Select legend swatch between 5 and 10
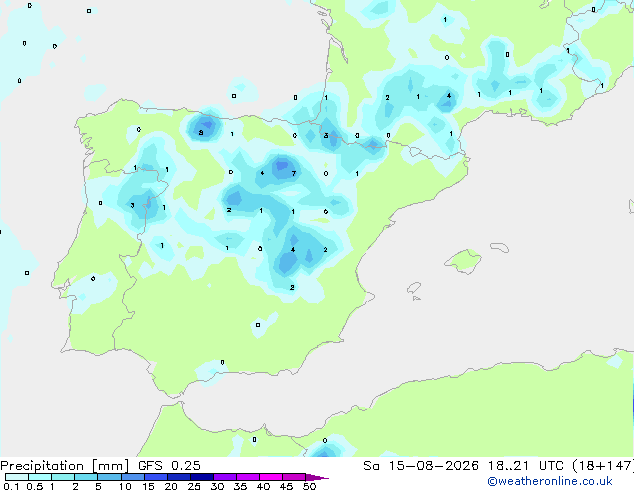634x490 pixels. (110, 477)
